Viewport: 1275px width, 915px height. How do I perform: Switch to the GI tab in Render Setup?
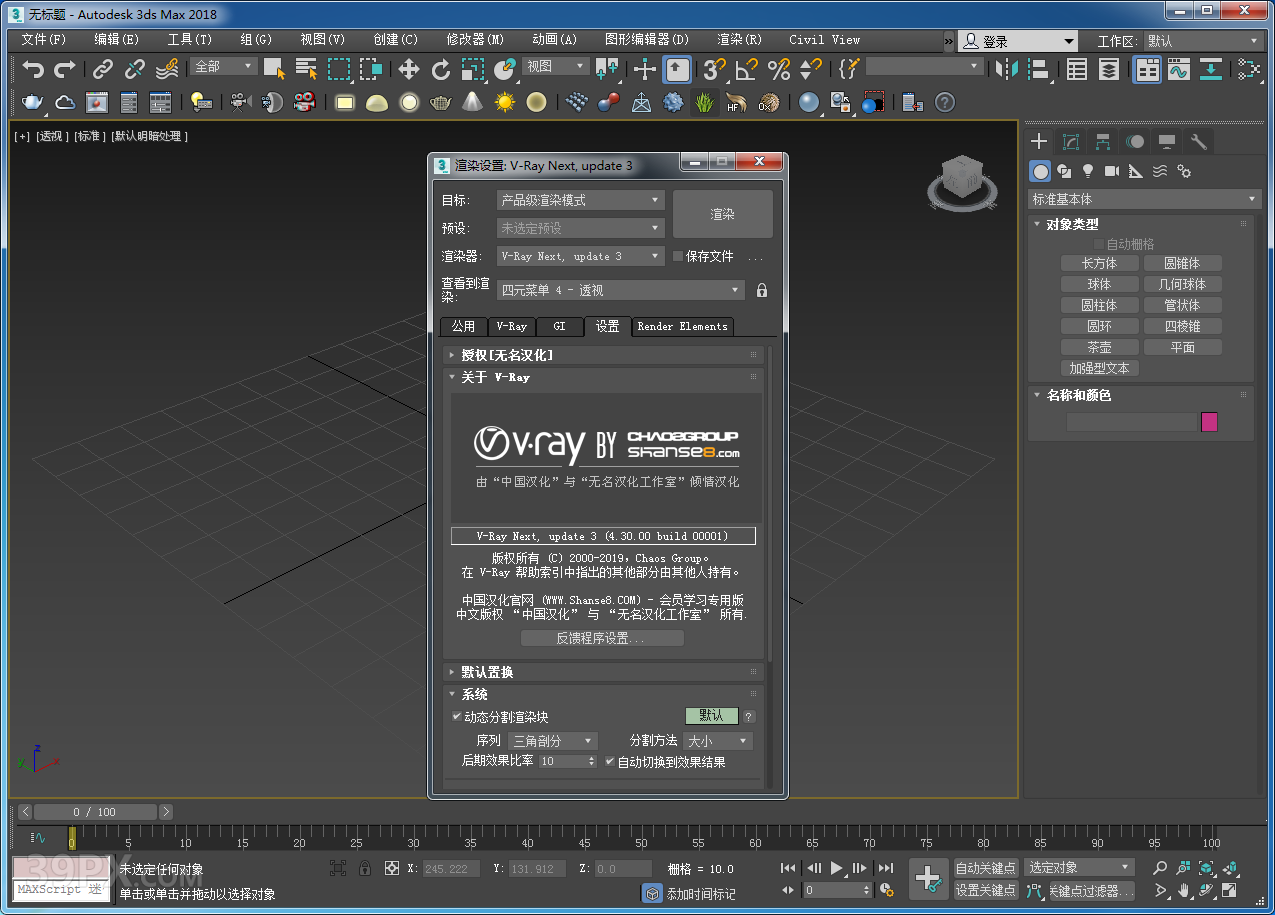pos(560,326)
